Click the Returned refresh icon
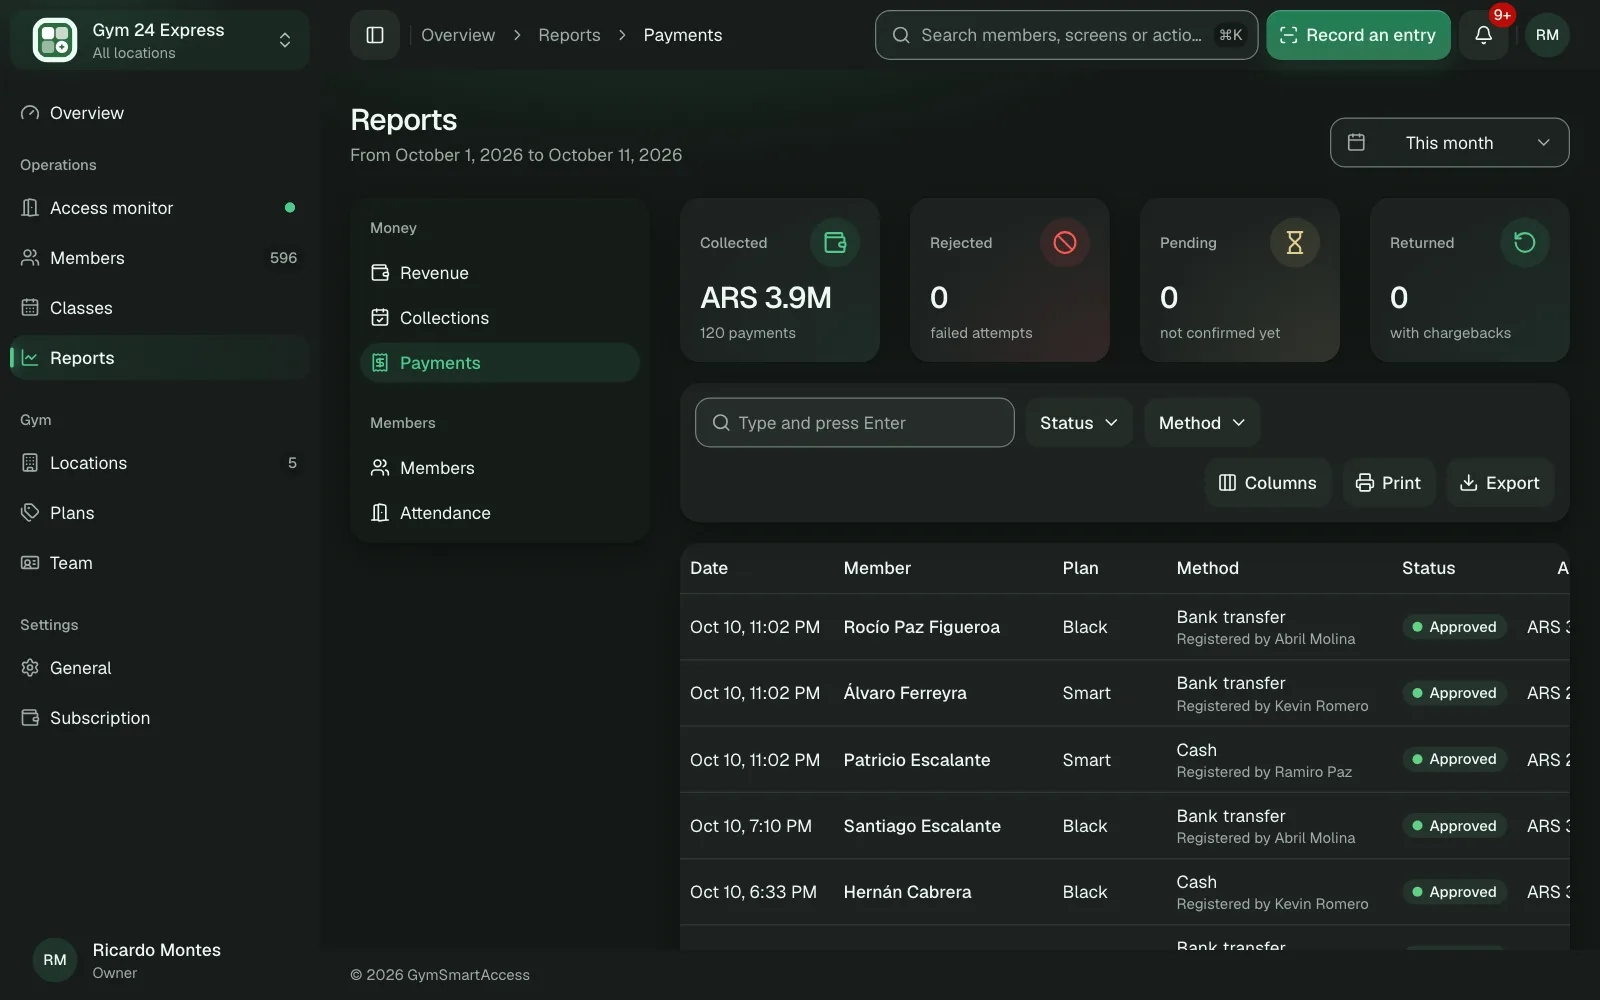Image resolution: width=1600 pixels, height=1000 pixels. click(x=1525, y=242)
